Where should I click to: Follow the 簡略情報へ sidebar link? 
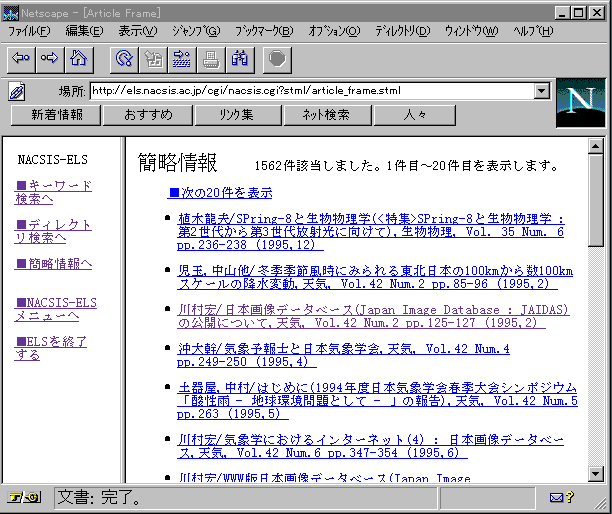[53, 264]
